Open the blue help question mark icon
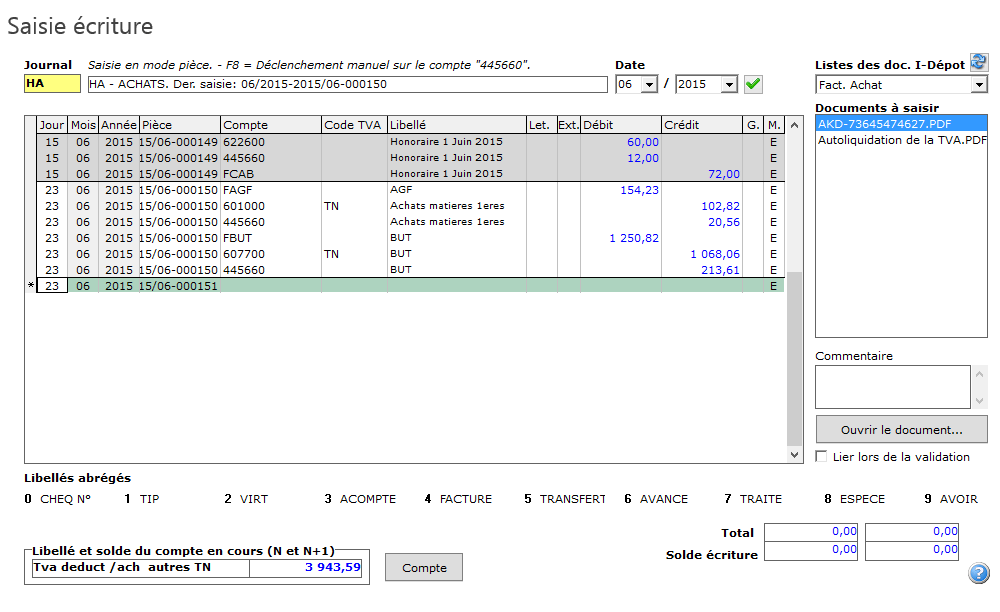Image resolution: width=1000 pixels, height=612 pixels. pos(978,574)
